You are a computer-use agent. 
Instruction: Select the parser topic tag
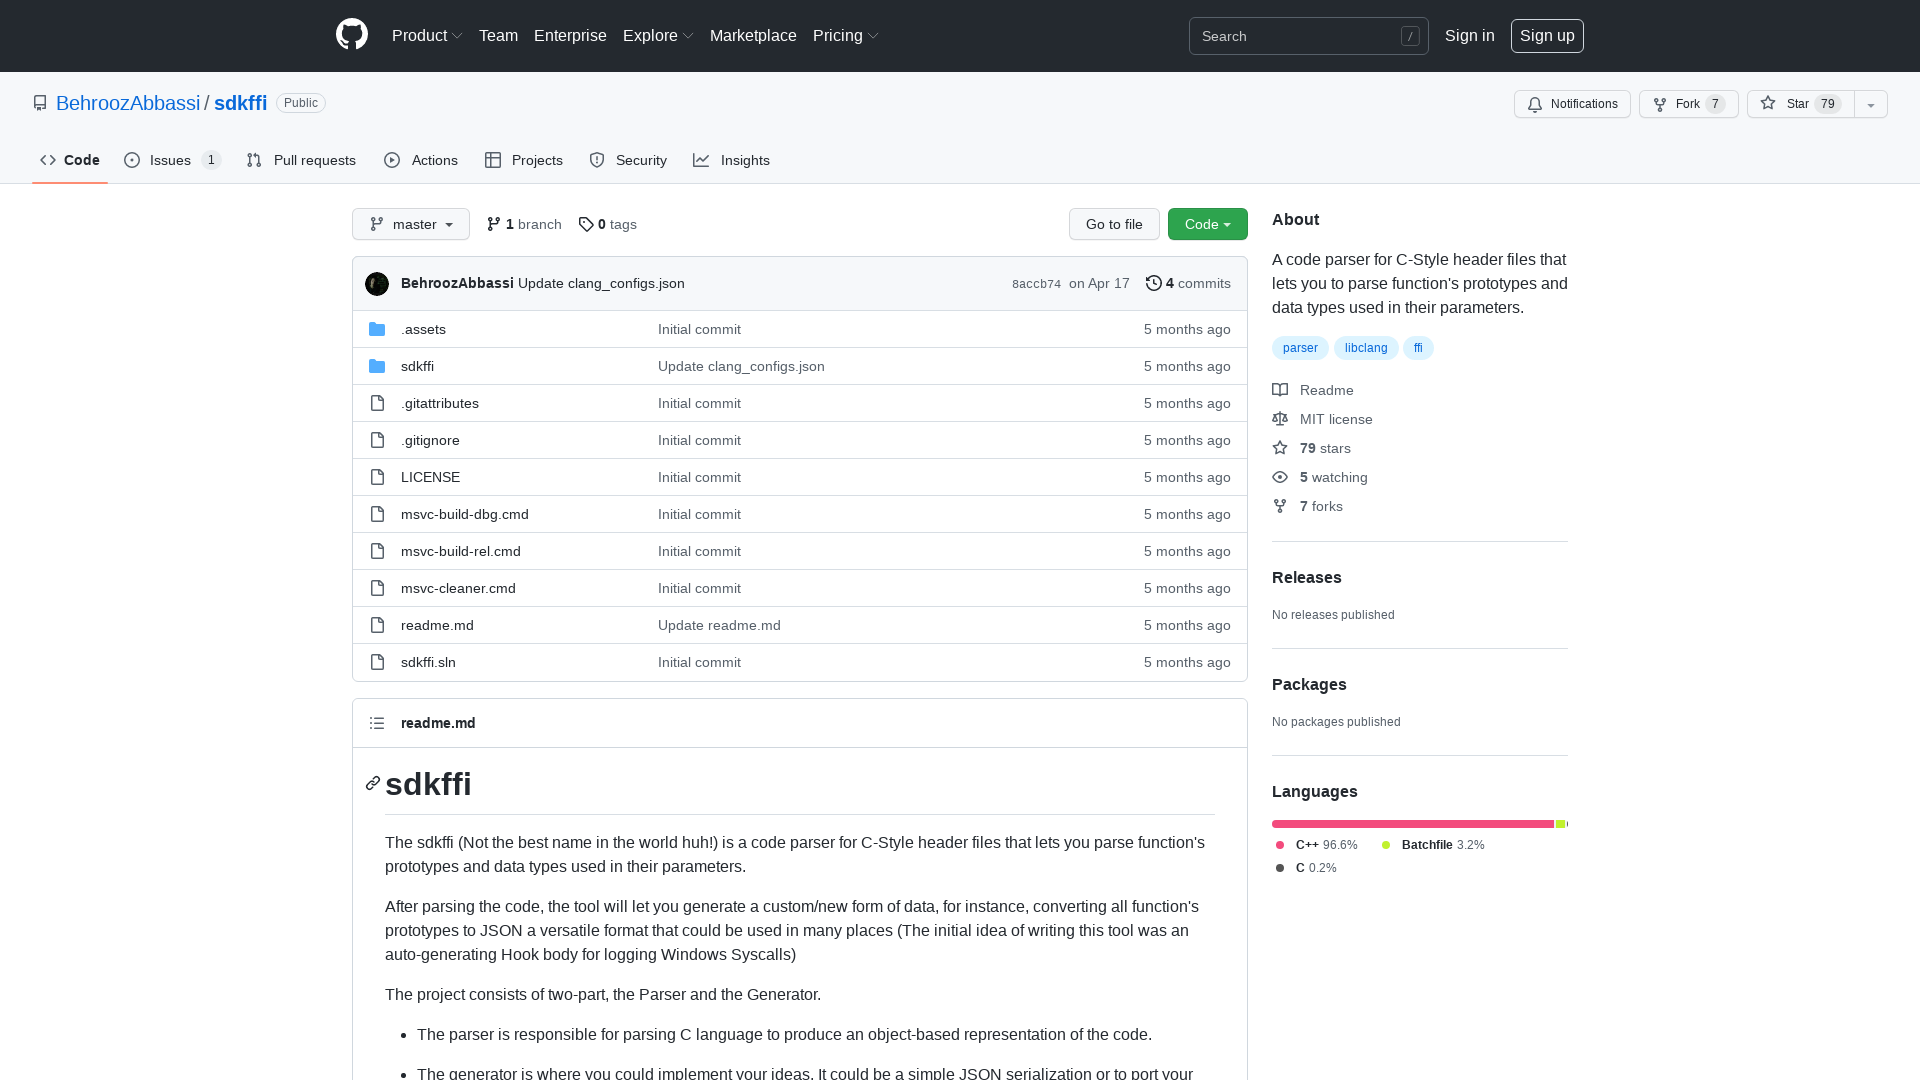1300,348
